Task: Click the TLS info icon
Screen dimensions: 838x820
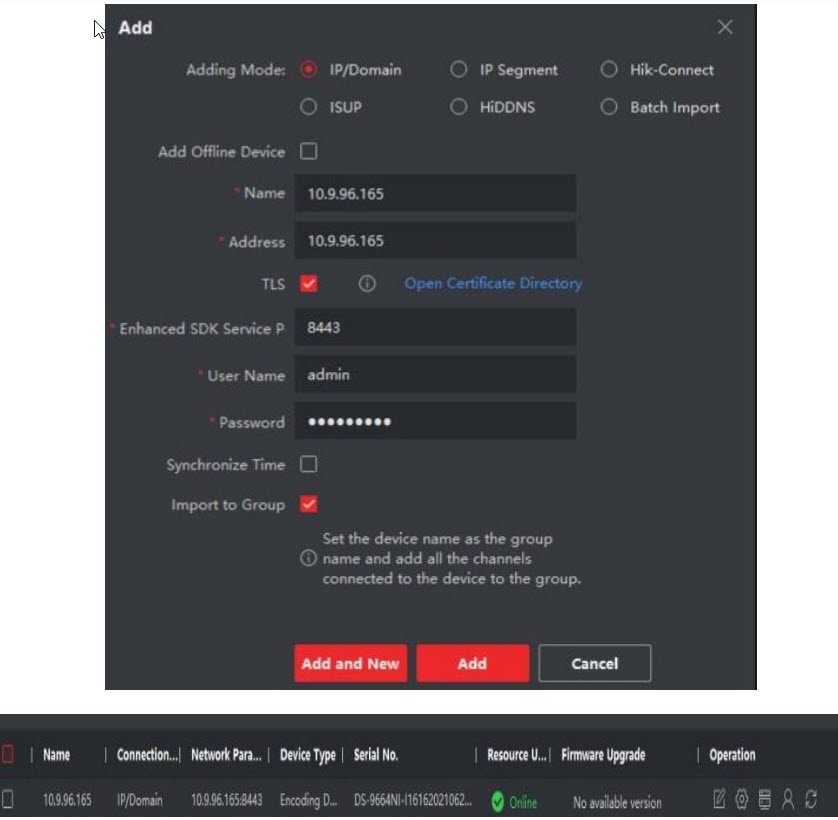Action: 367,284
